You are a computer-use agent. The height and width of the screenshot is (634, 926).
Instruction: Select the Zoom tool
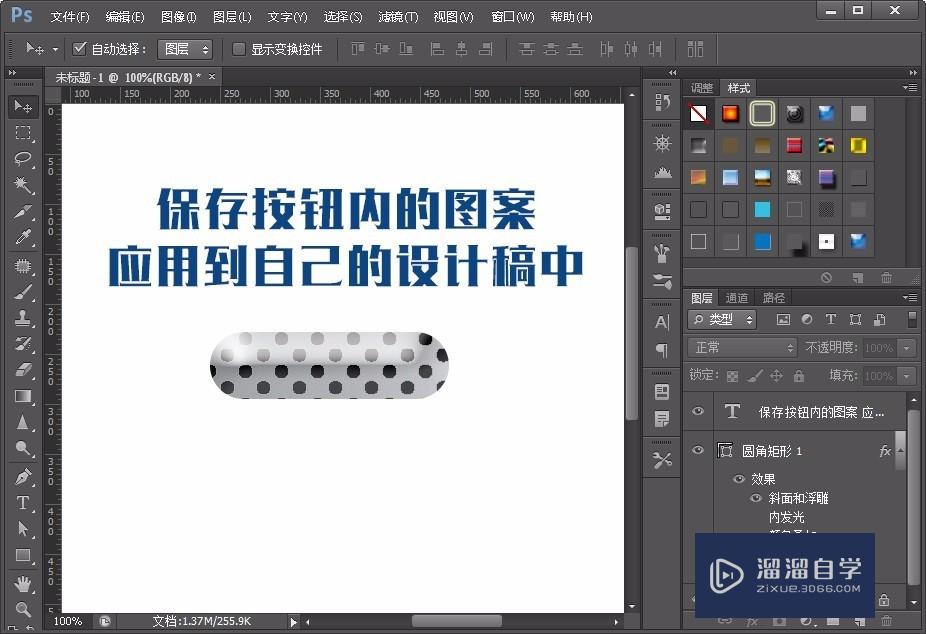(23, 609)
